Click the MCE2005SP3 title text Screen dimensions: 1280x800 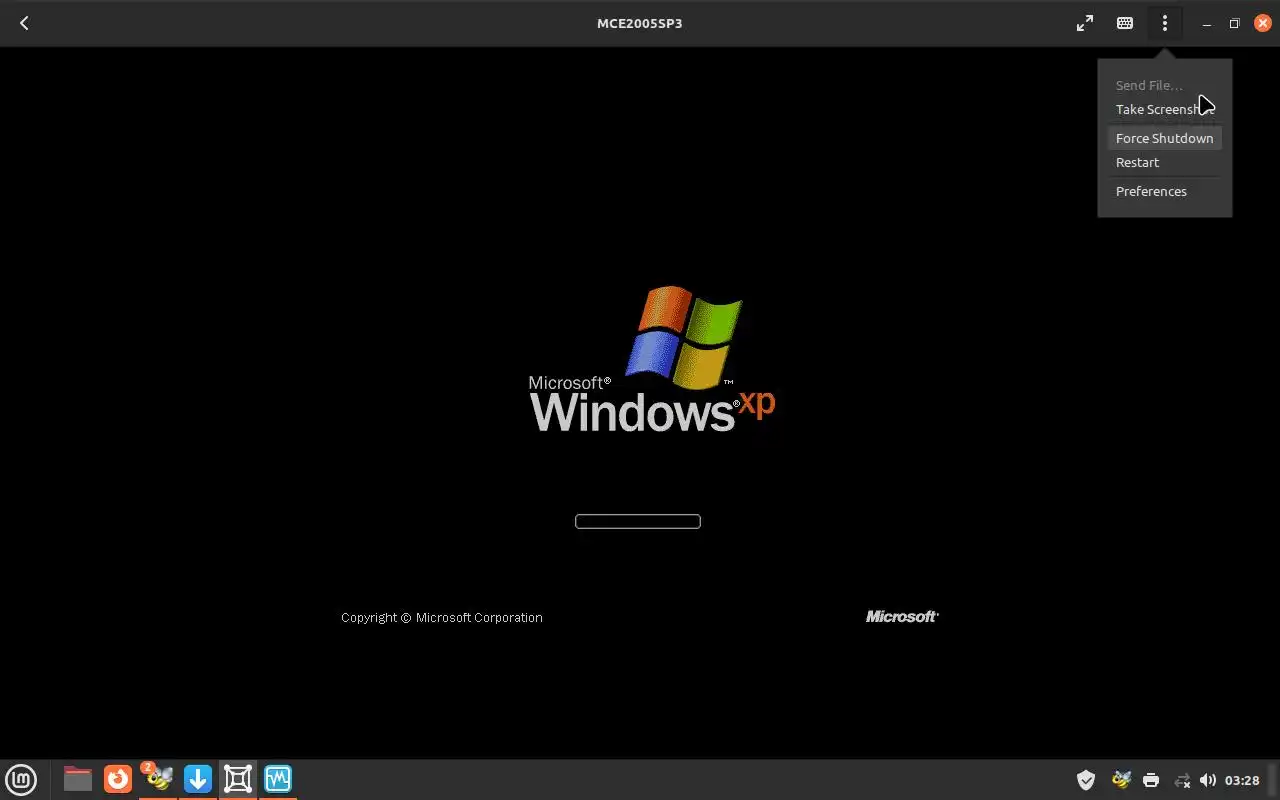point(640,23)
